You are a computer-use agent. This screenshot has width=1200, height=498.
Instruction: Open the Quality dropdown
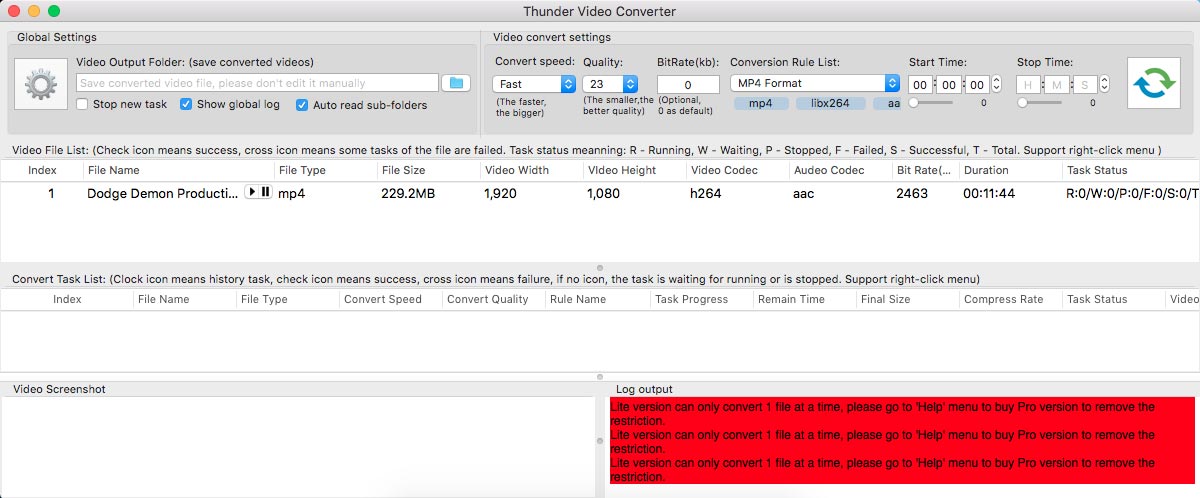click(610, 84)
